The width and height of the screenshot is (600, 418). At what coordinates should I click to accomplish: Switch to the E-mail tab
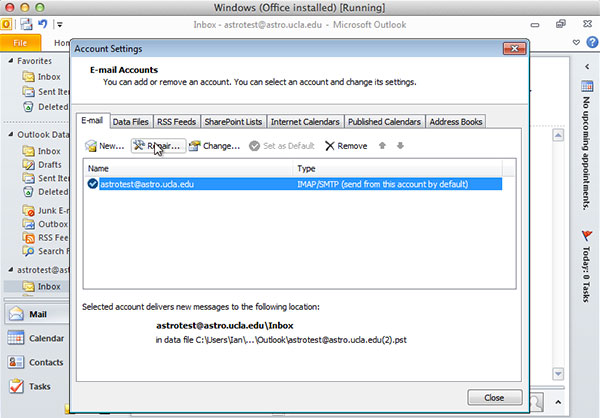[x=92, y=121]
